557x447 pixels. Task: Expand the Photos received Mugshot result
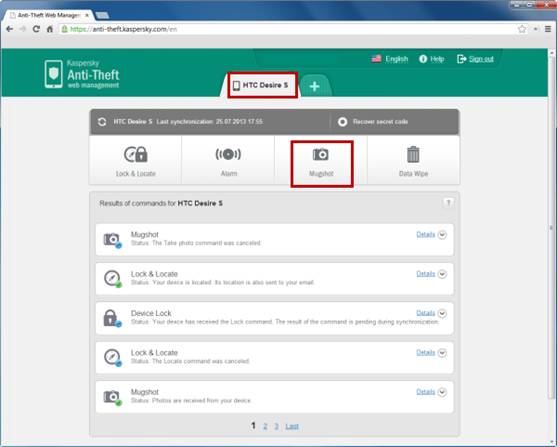(x=442, y=392)
